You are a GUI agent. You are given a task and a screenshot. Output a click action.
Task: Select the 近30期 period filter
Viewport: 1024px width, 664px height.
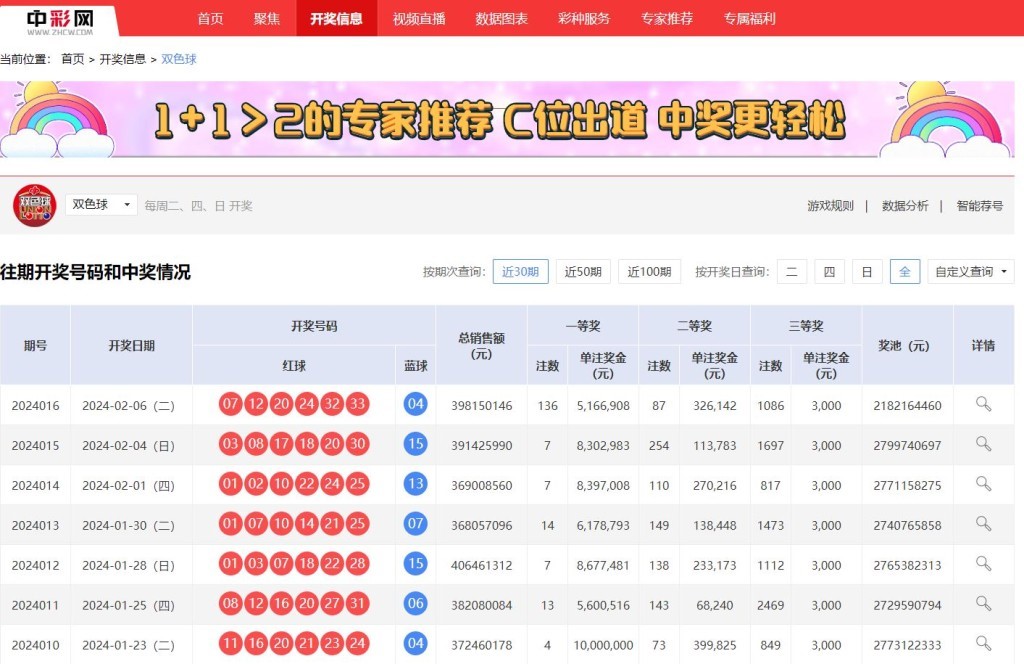520,272
